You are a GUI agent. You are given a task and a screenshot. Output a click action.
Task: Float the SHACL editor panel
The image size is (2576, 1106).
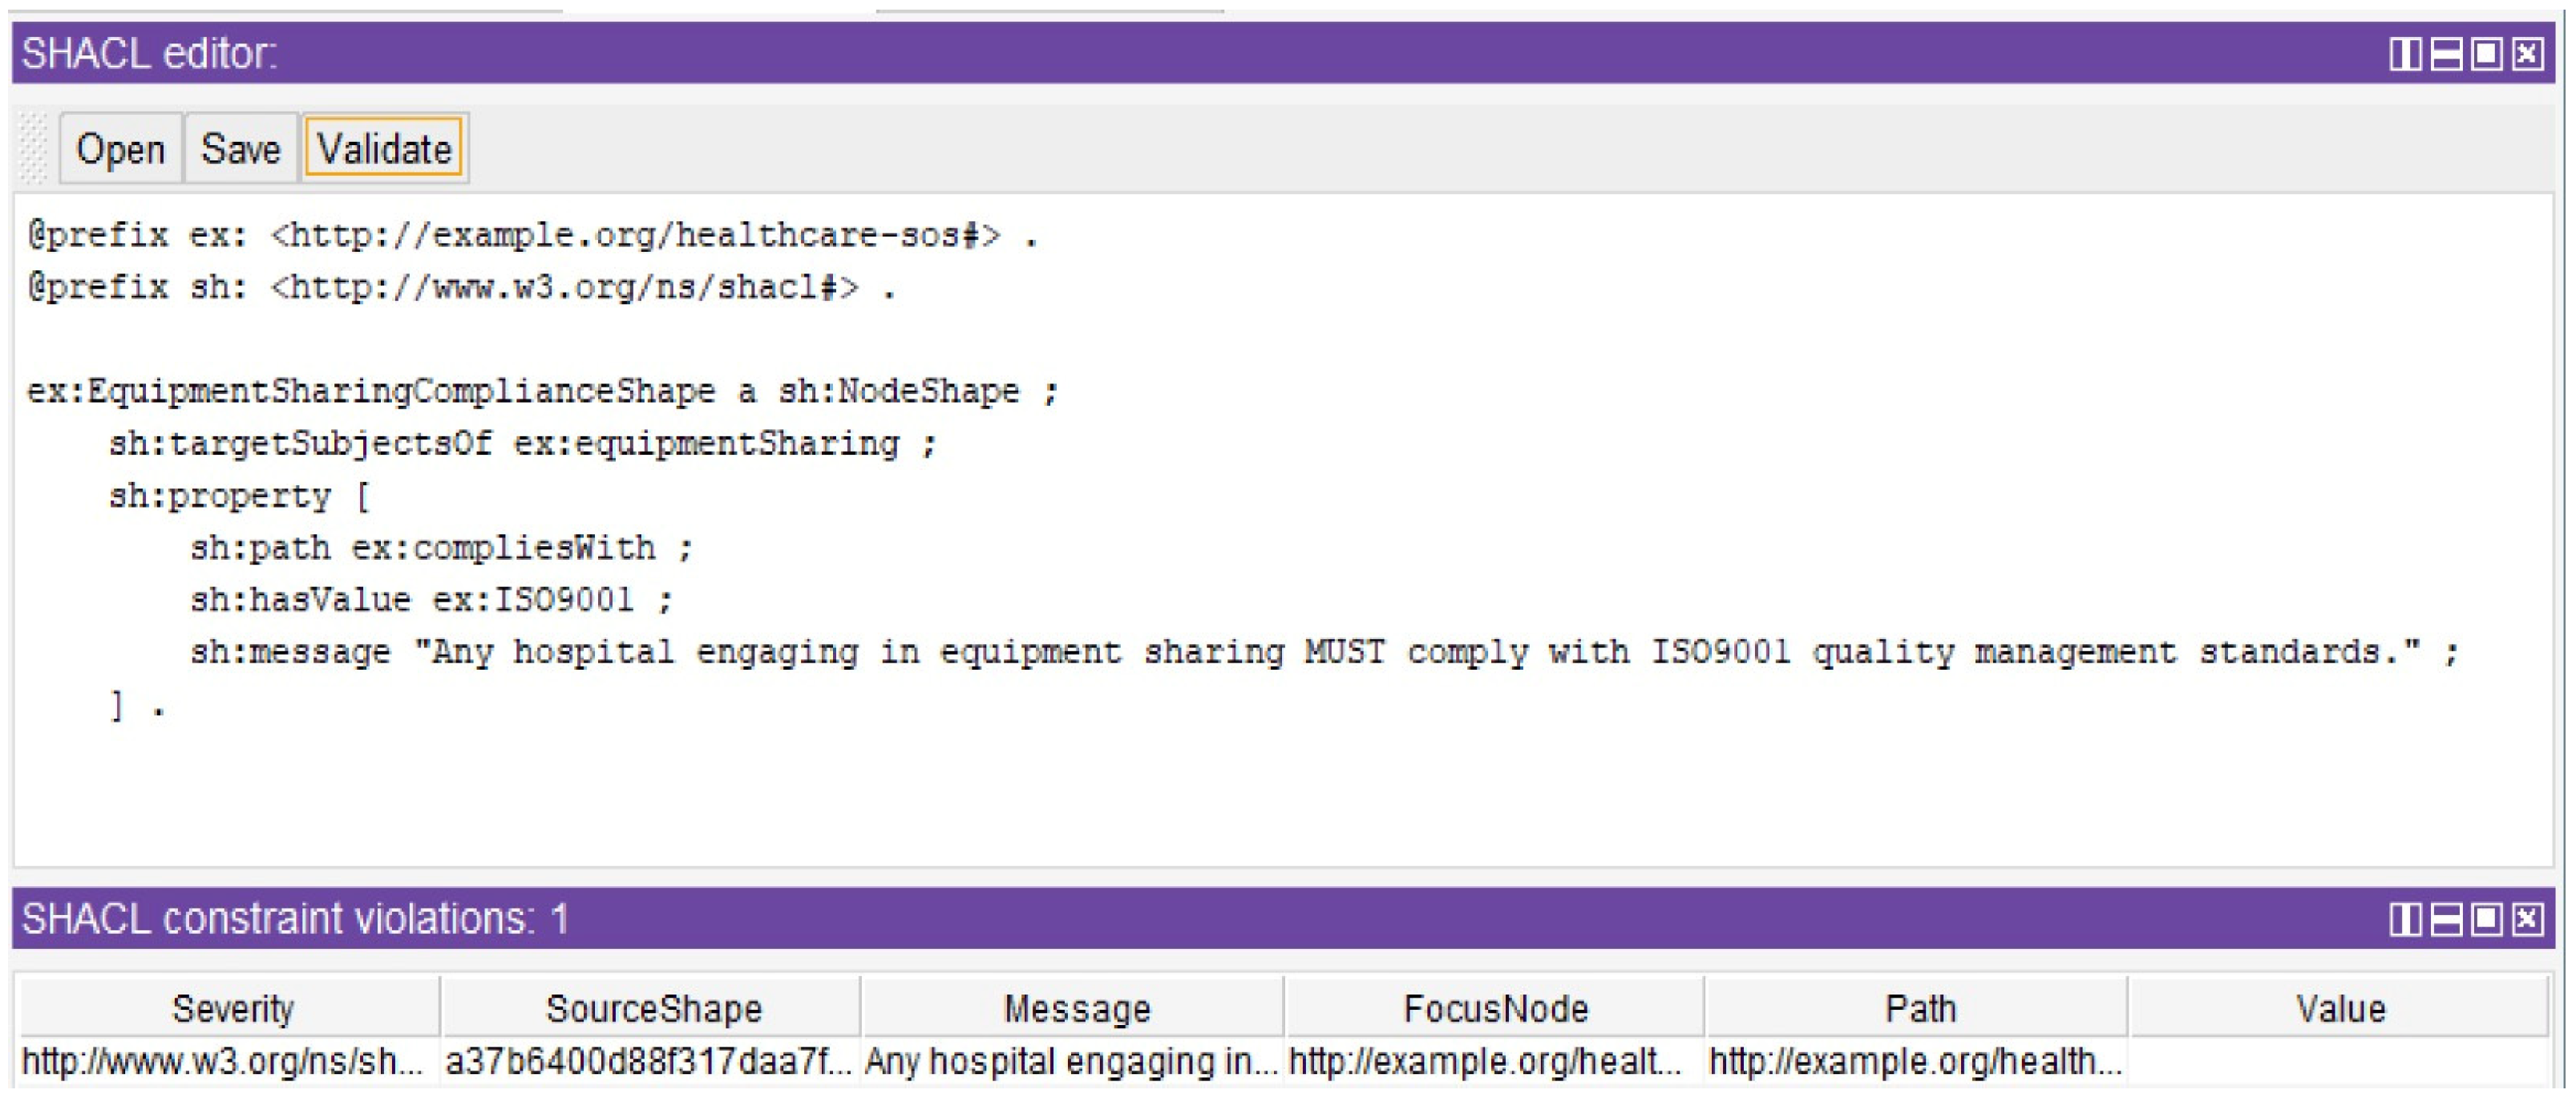click(x=2487, y=53)
